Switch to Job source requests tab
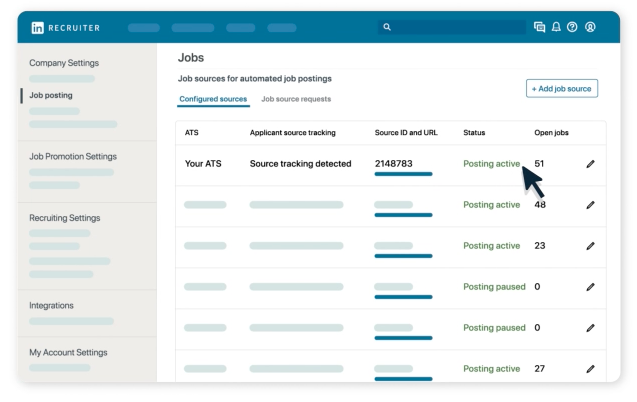 pos(296,99)
